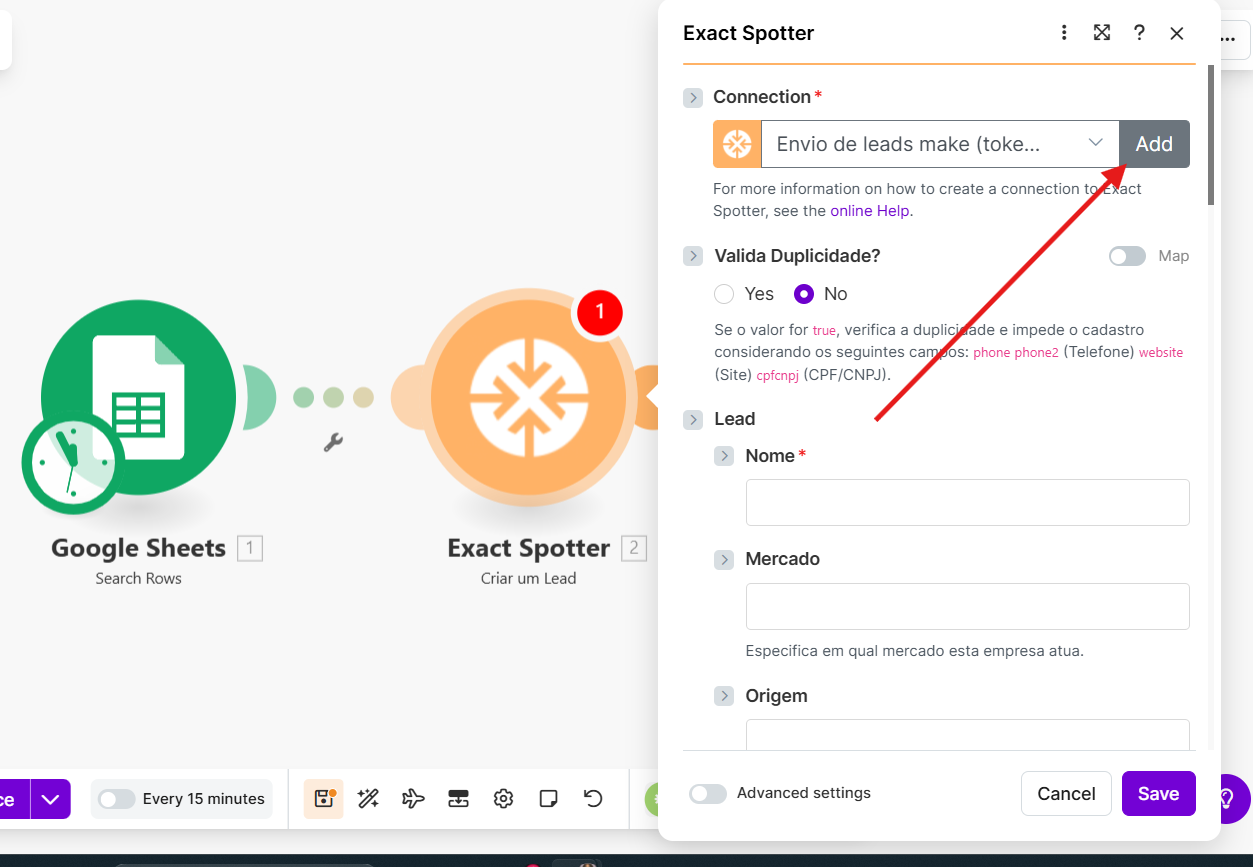Toggle Map switch for Valida Duplicidade
This screenshot has height=867, width=1253.
click(x=1127, y=256)
